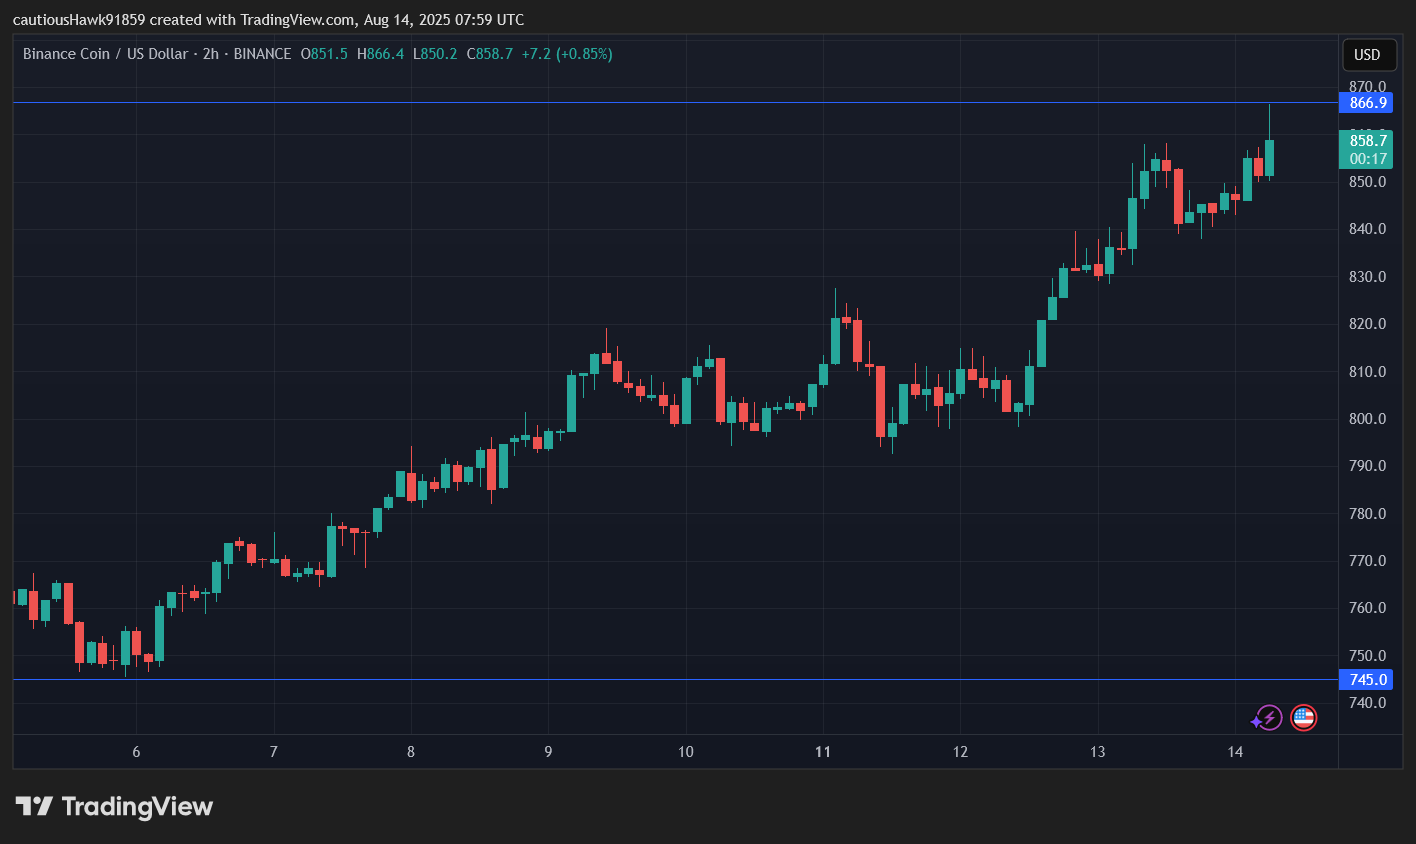Open the 2h timeframe selector
1416x844 pixels.
click(x=209, y=54)
